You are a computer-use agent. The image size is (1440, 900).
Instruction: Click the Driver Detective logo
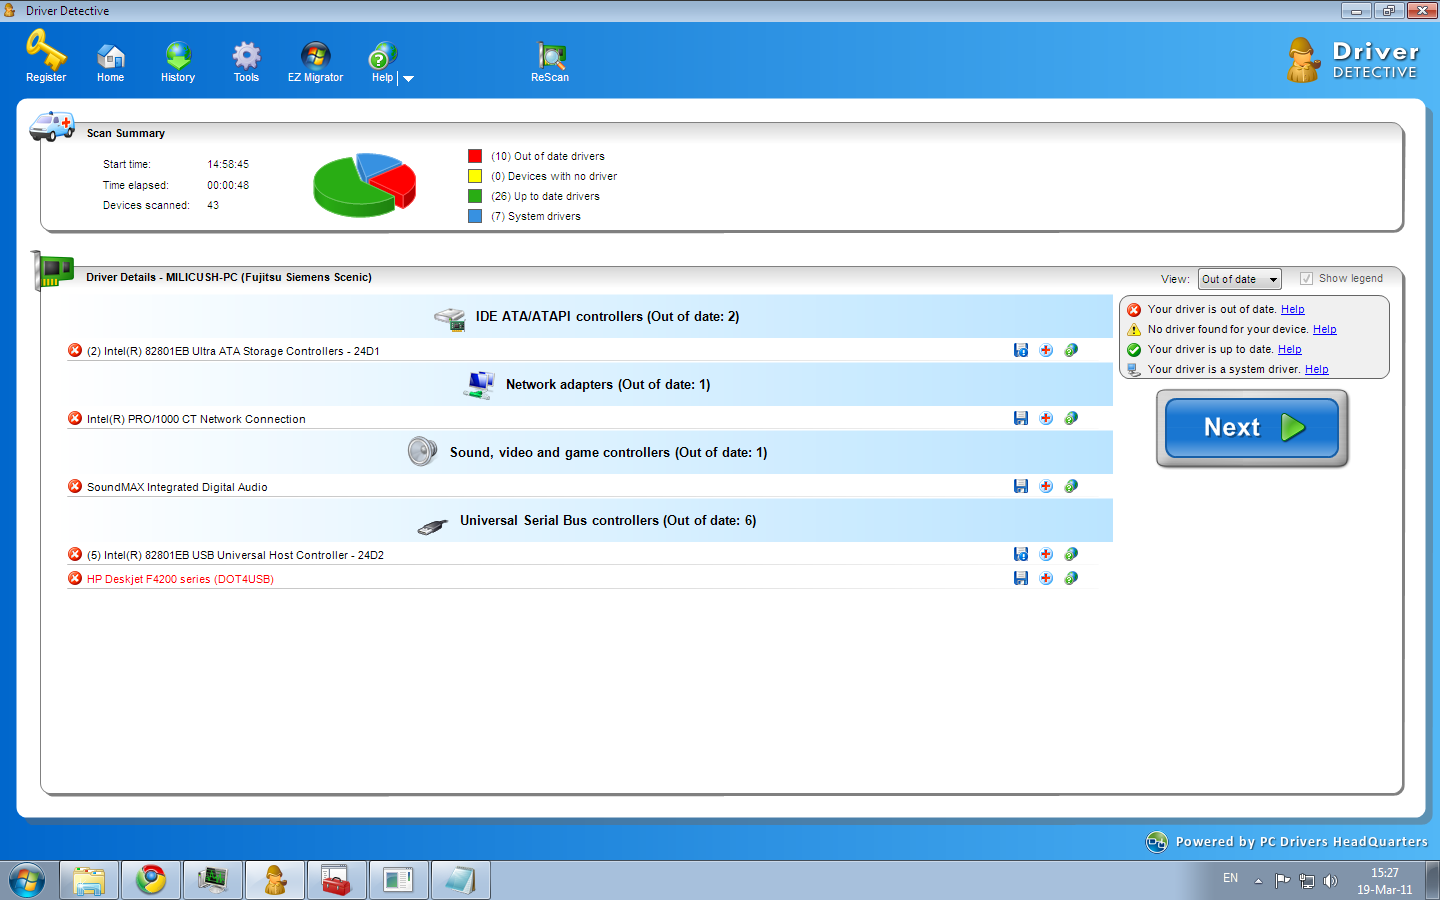tap(1353, 60)
